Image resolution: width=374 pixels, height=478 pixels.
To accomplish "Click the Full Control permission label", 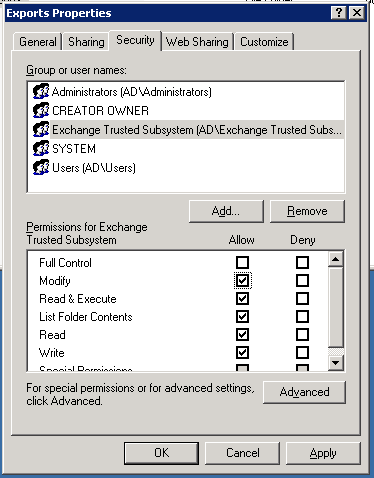I will (65, 263).
